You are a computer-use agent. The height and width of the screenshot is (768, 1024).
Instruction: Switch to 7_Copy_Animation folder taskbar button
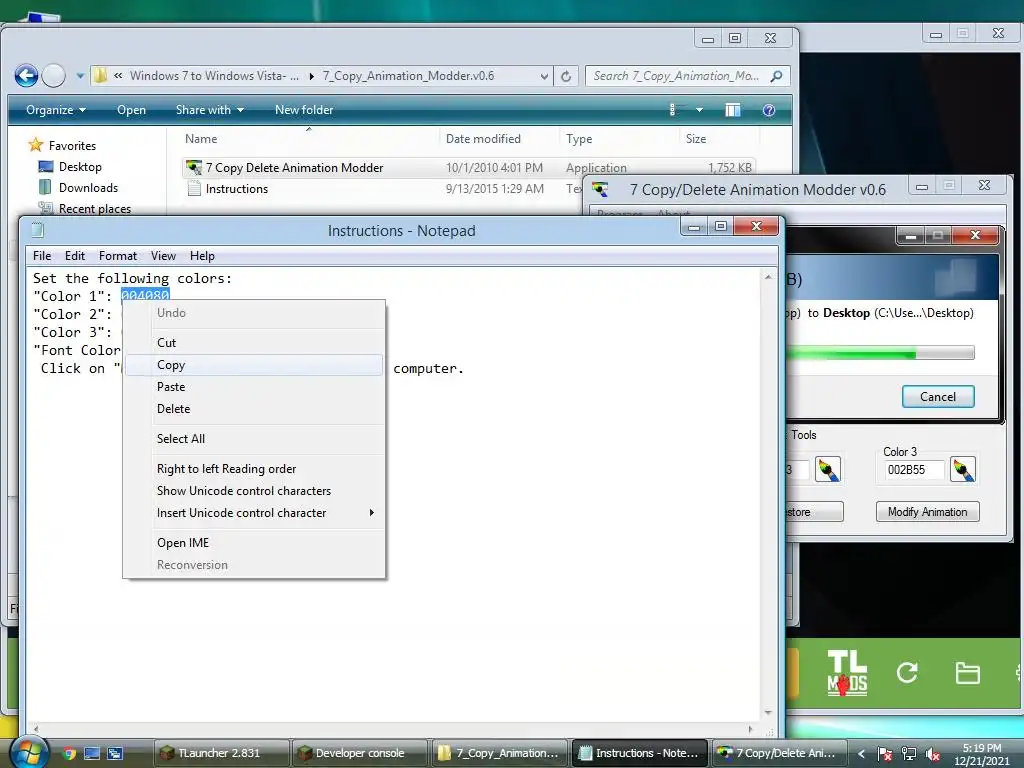pyautogui.click(x=499, y=753)
